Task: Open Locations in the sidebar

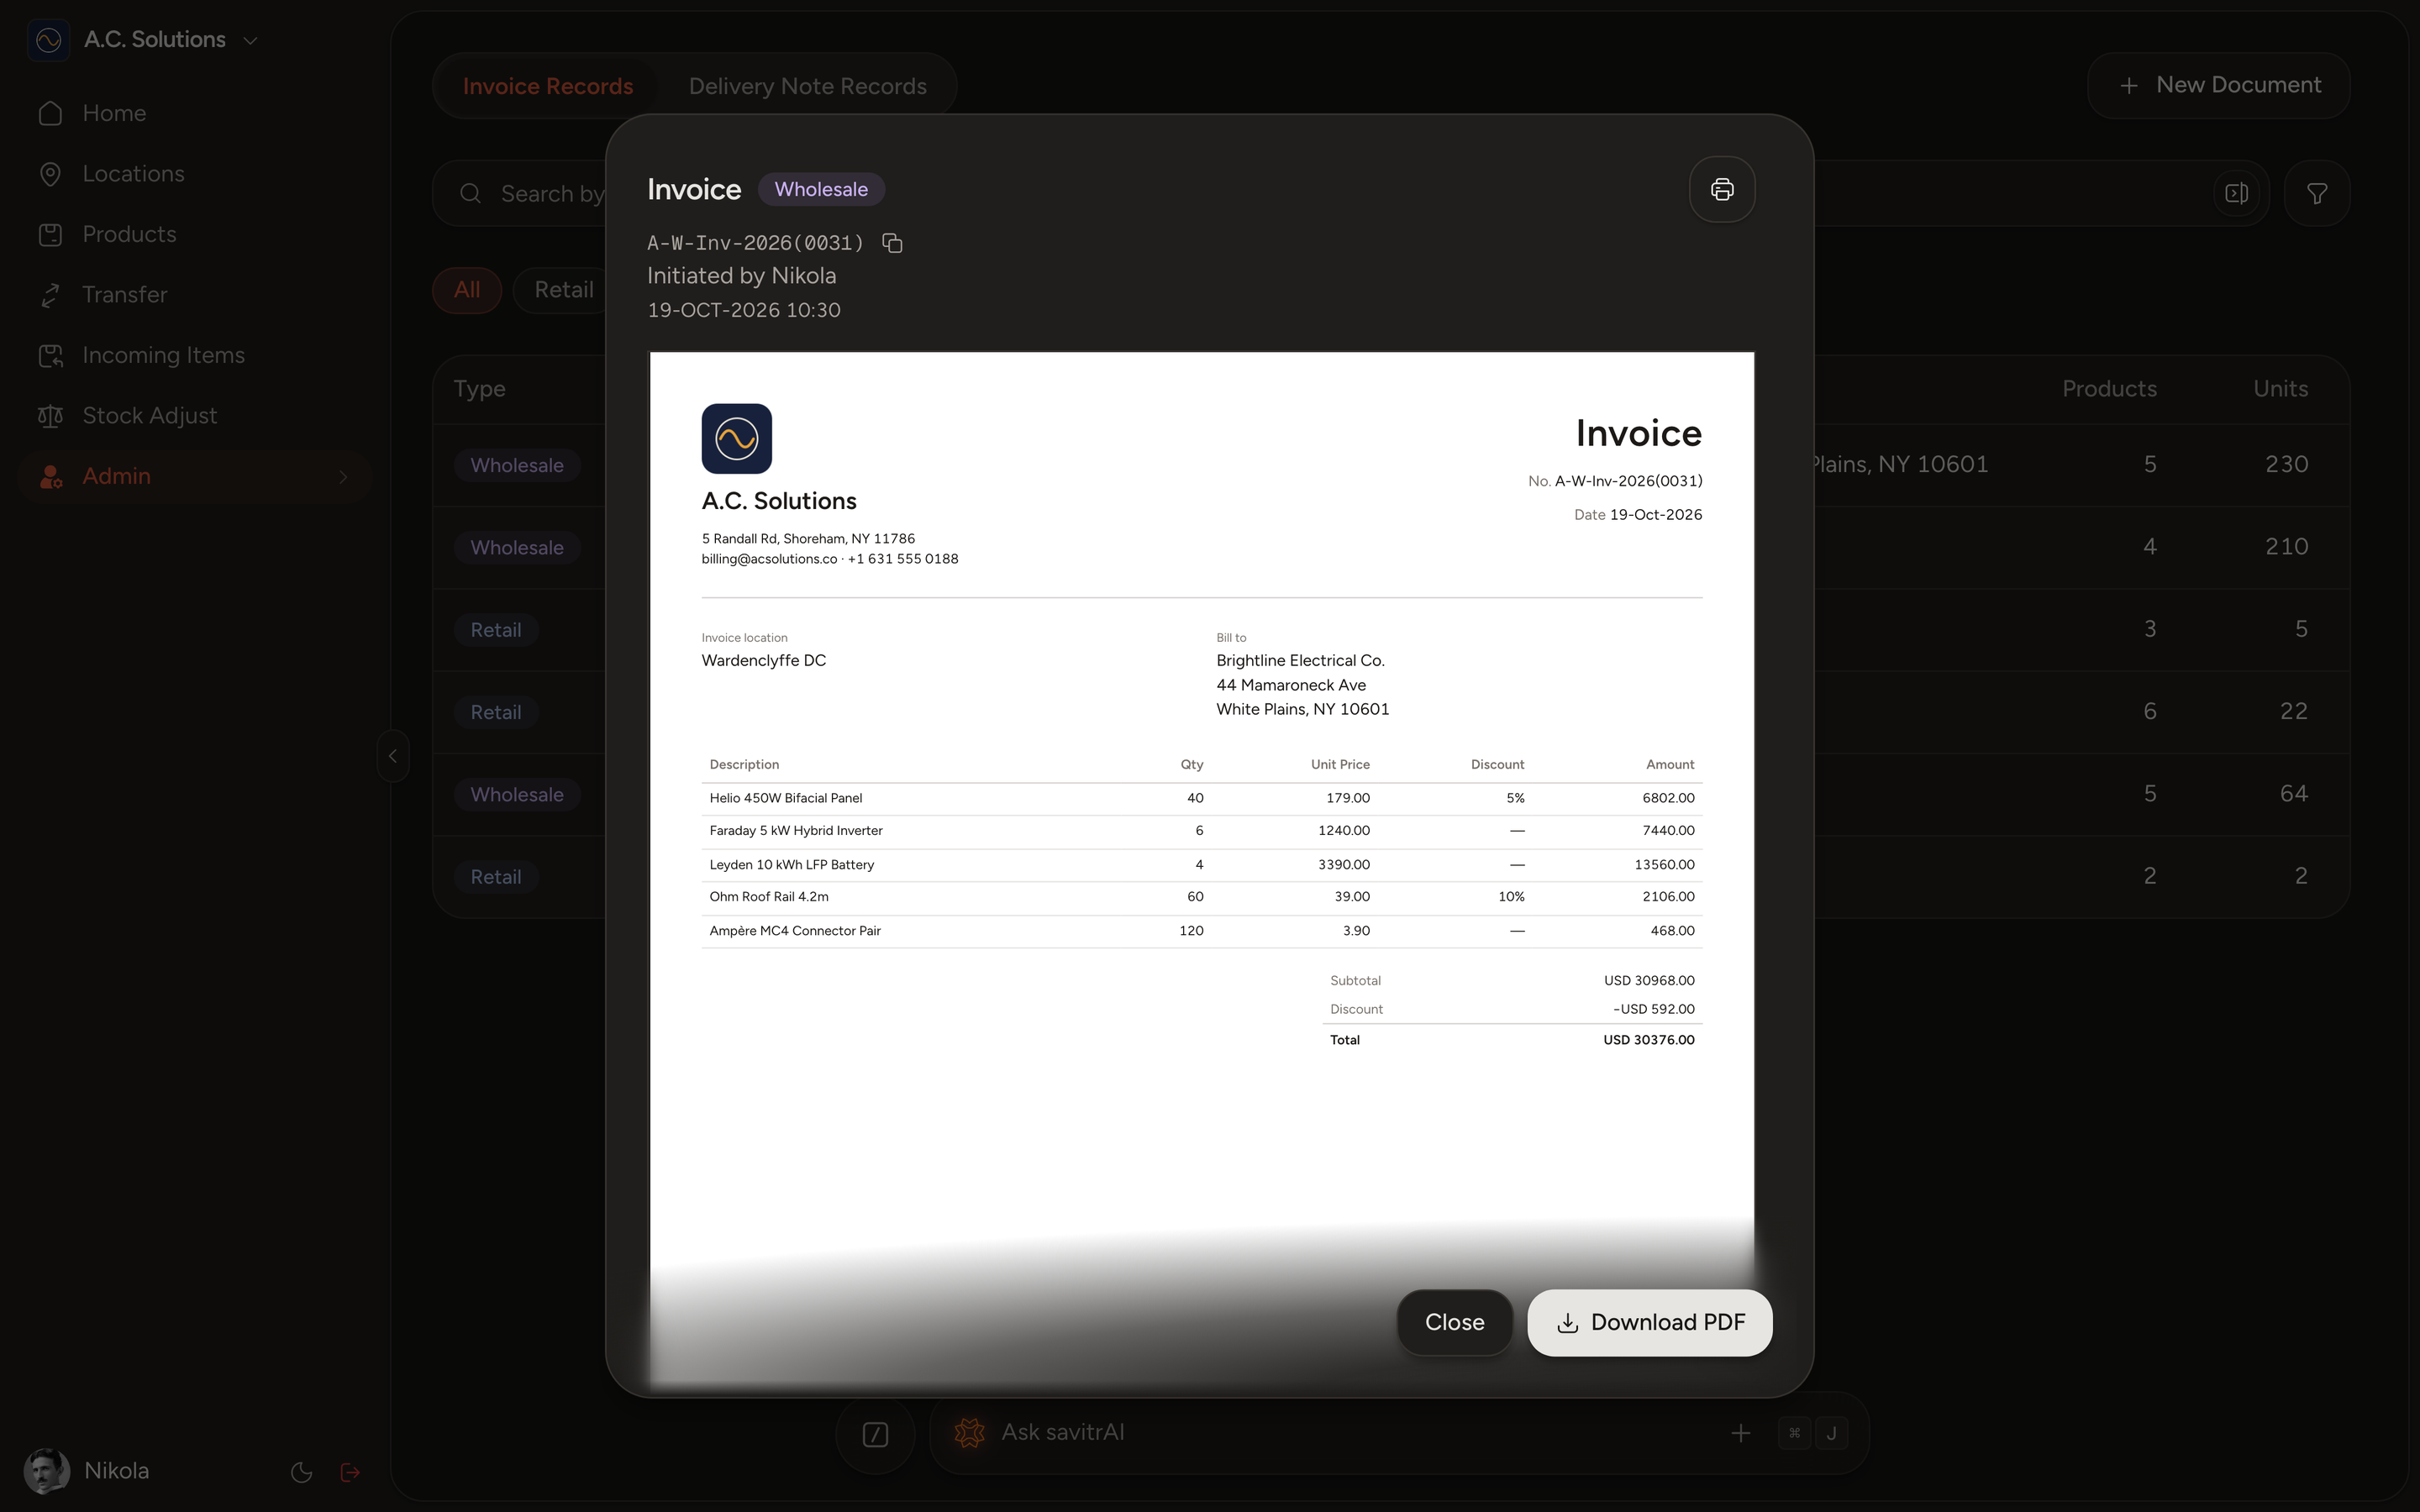Action: point(195,174)
